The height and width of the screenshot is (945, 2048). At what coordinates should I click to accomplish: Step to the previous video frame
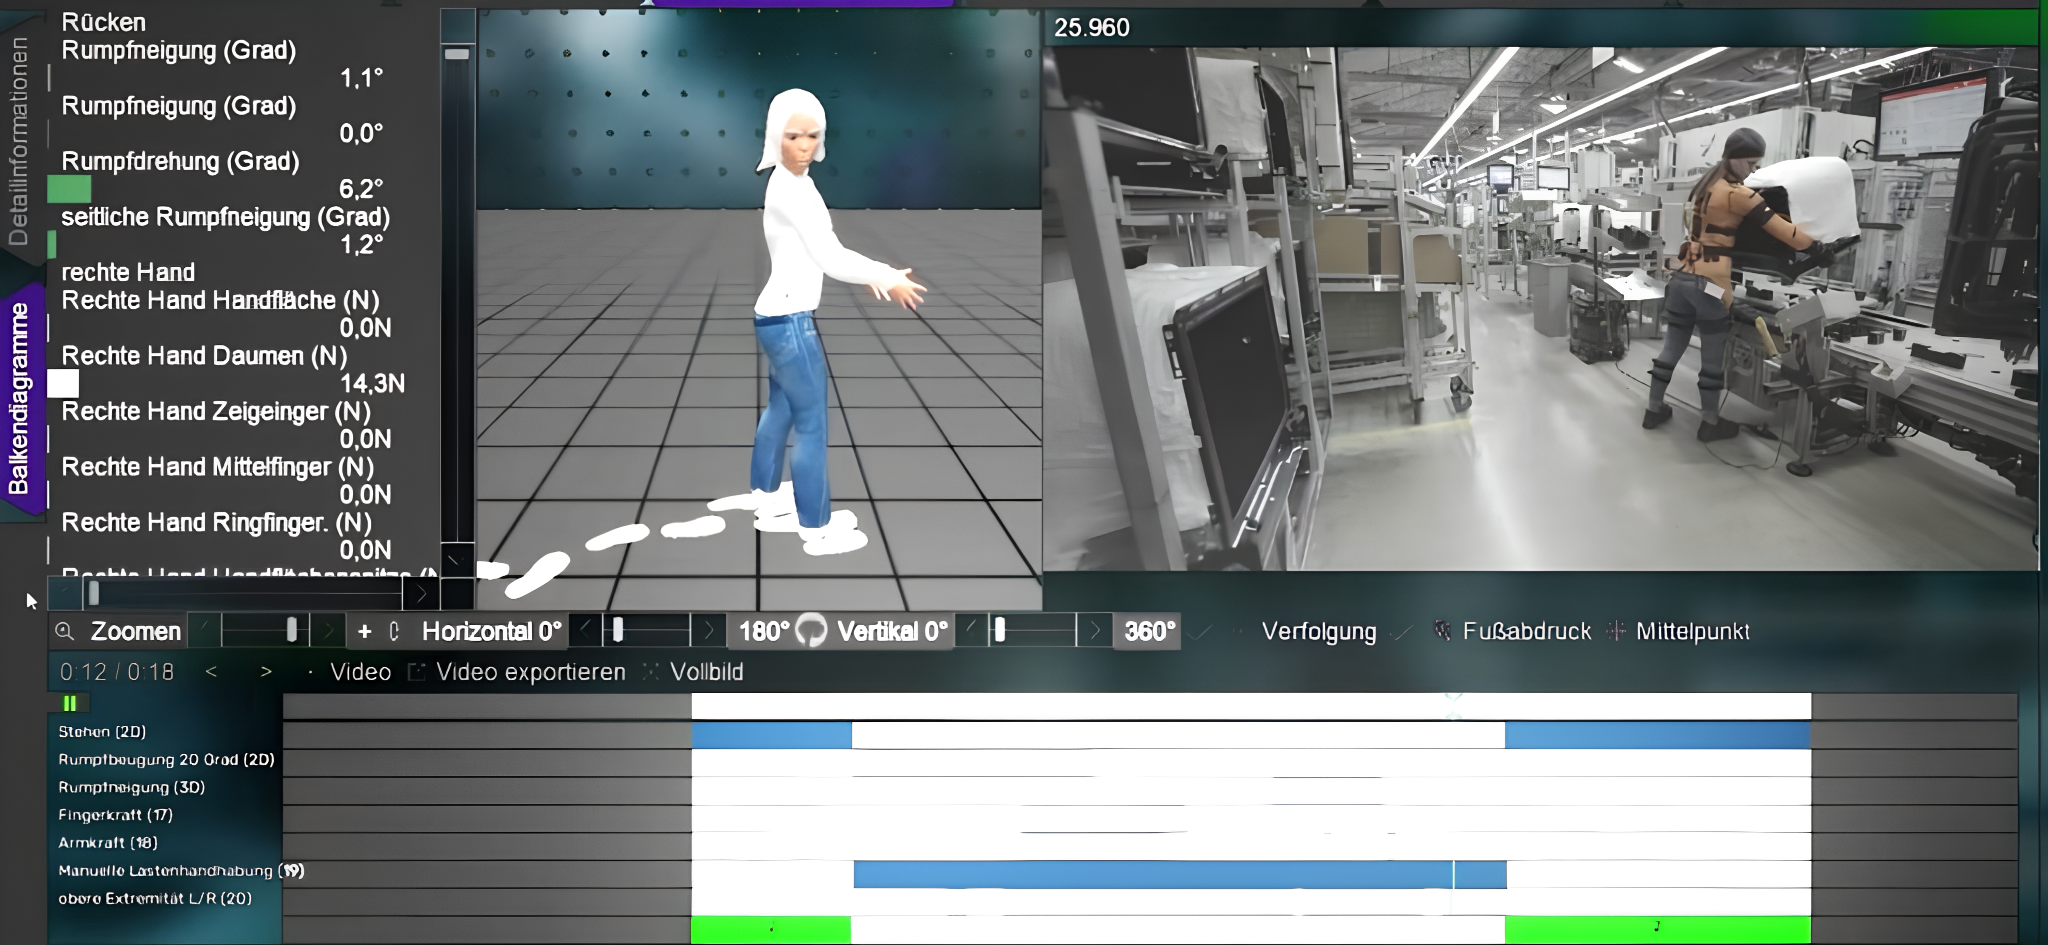pos(211,672)
